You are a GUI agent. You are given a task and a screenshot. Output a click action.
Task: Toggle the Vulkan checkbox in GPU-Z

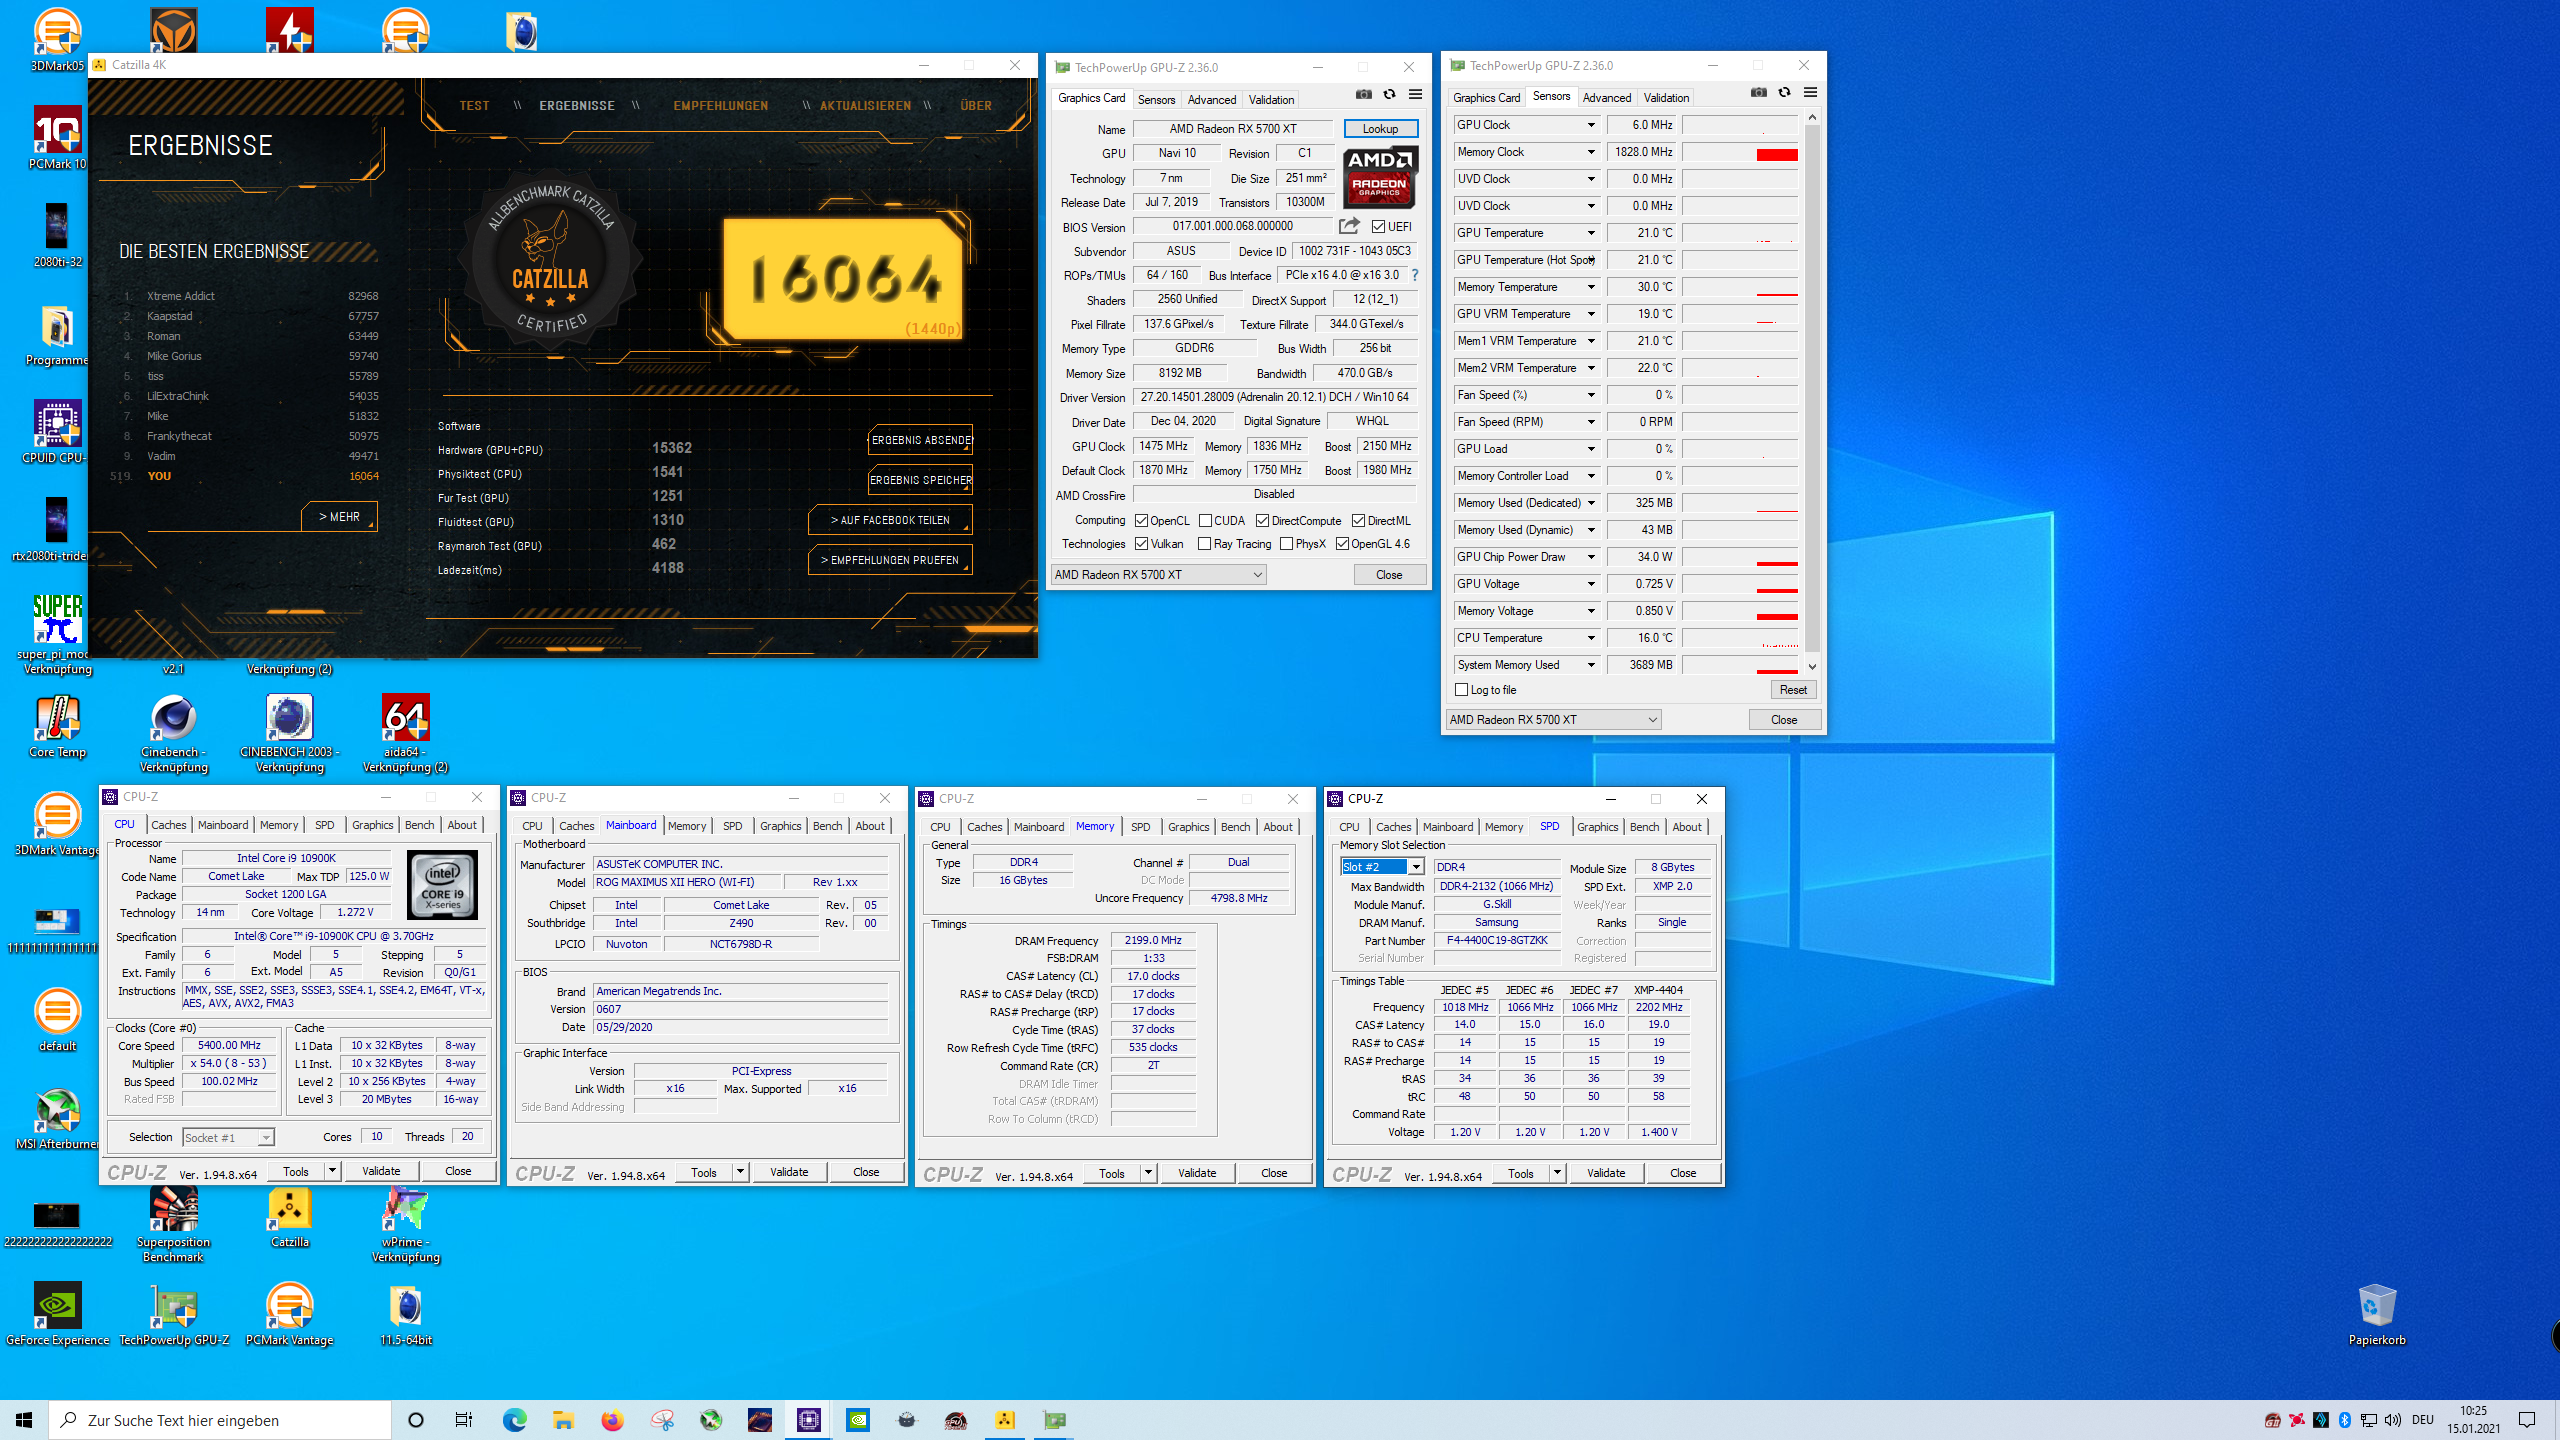(1141, 544)
